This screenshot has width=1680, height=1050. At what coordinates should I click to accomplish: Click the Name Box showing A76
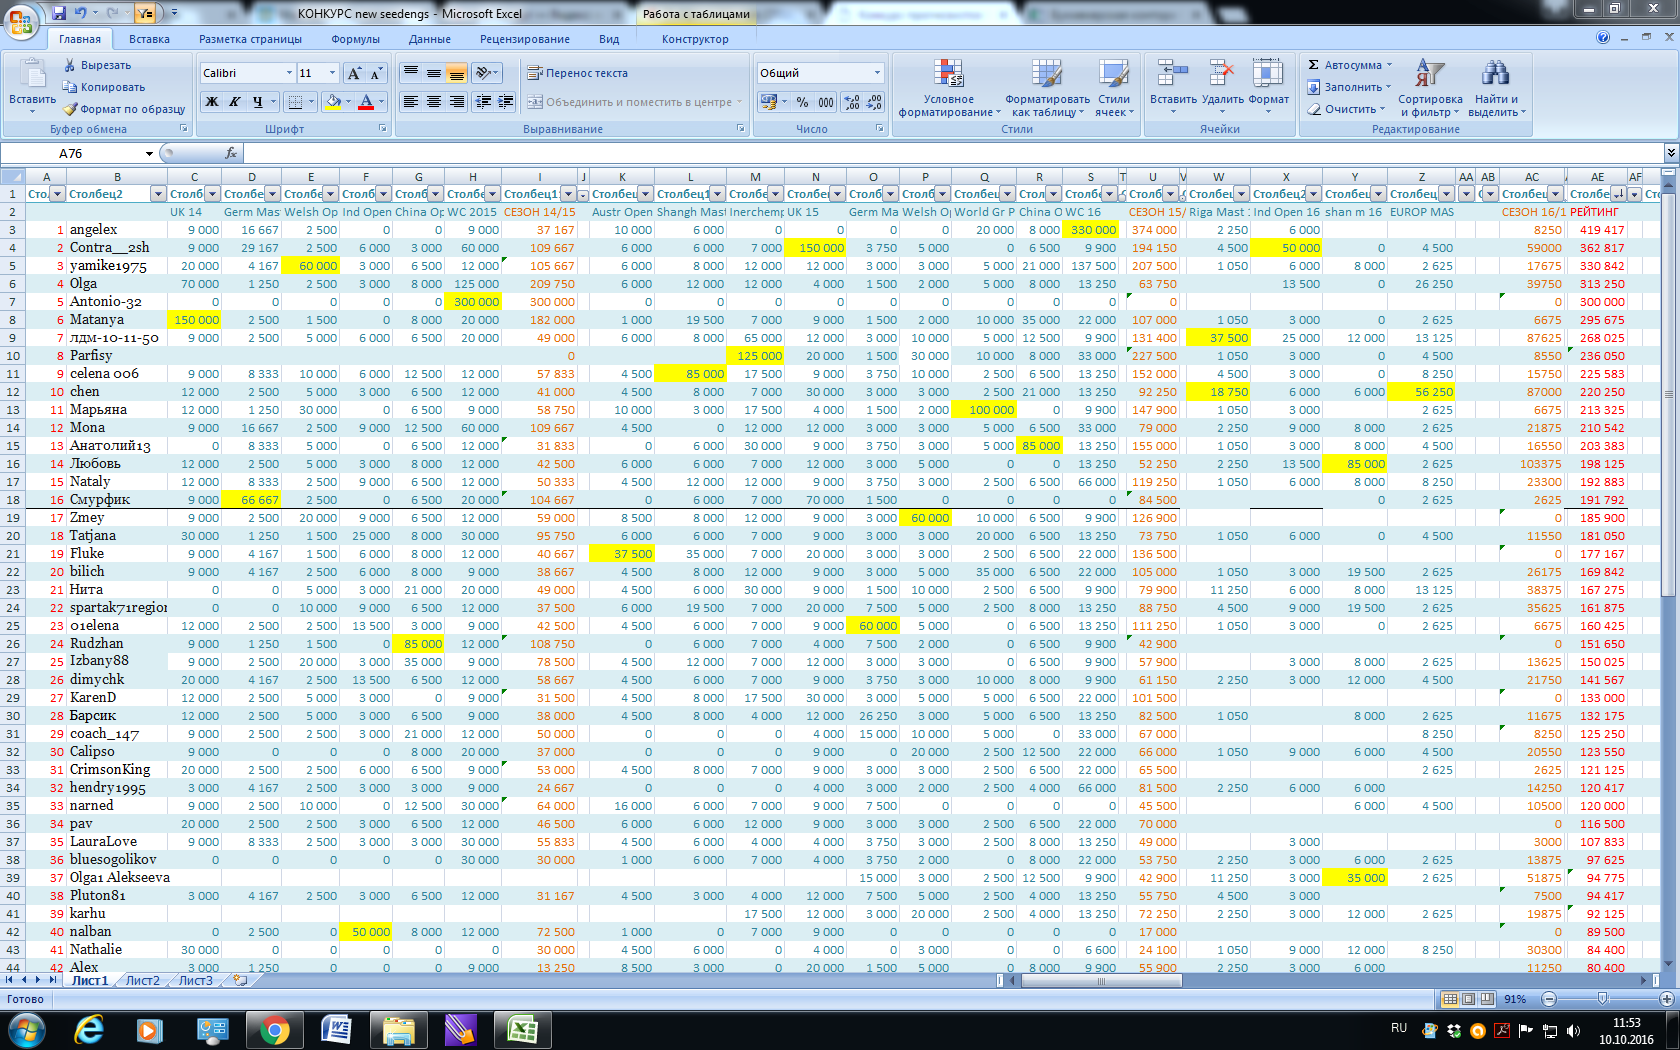100,153
